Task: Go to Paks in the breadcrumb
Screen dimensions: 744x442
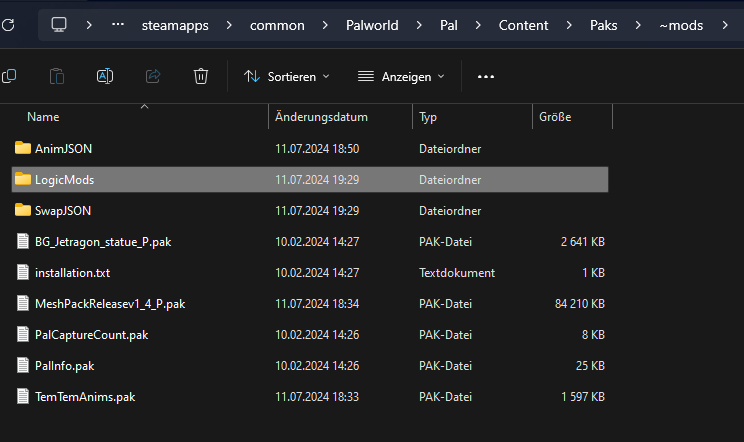Action: [x=604, y=25]
